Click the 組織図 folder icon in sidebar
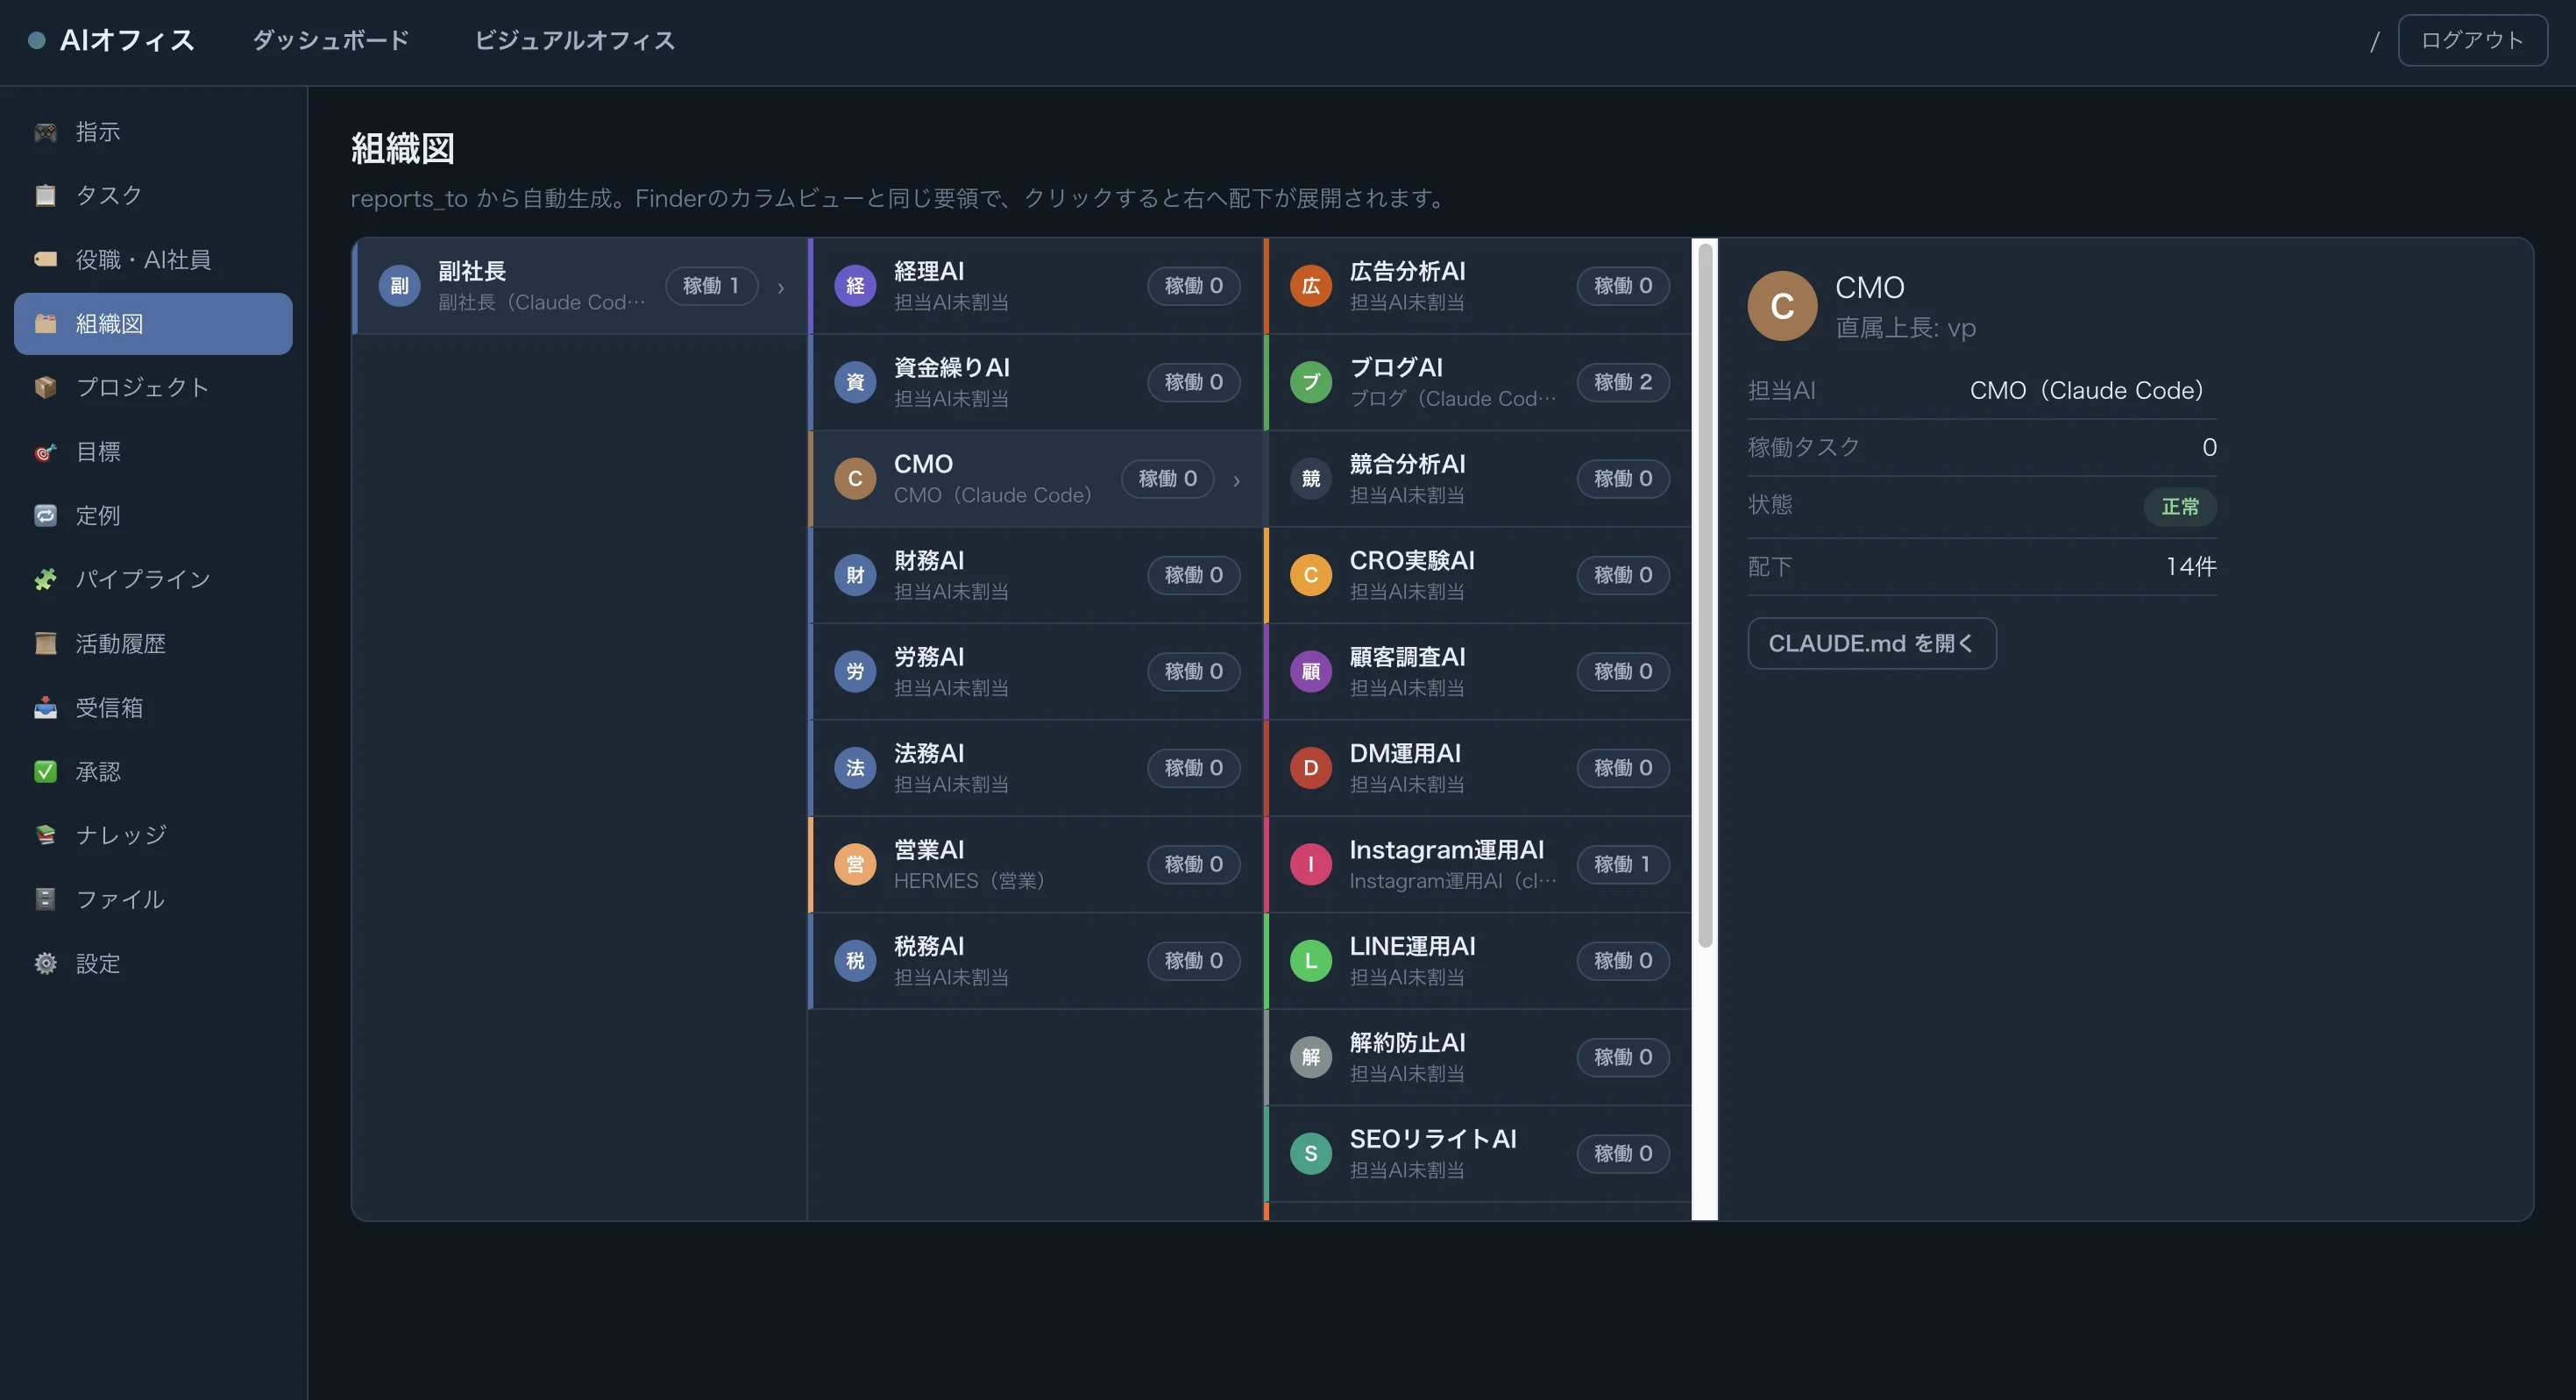The width and height of the screenshot is (2576, 1400). (45, 324)
